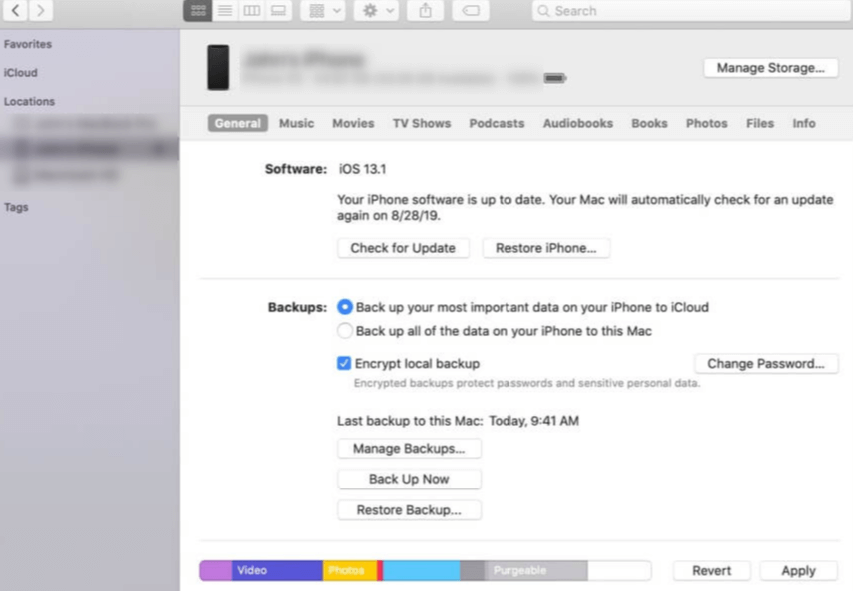Click the 'Encrypted backups protect passwords' note
The width and height of the screenshot is (853, 591).
pyautogui.click(x=527, y=383)
